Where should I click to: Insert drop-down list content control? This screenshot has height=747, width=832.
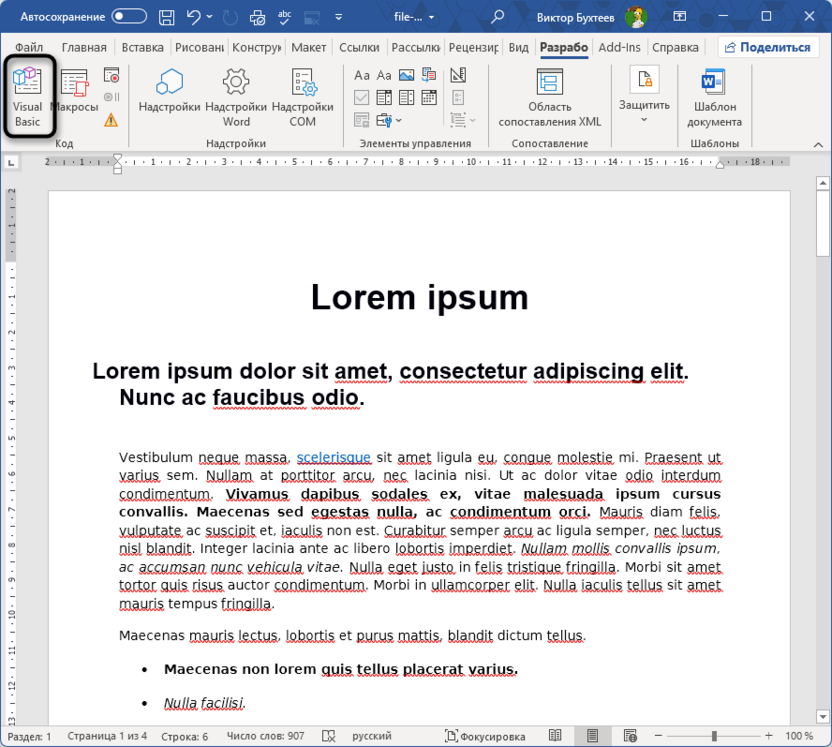406,98
